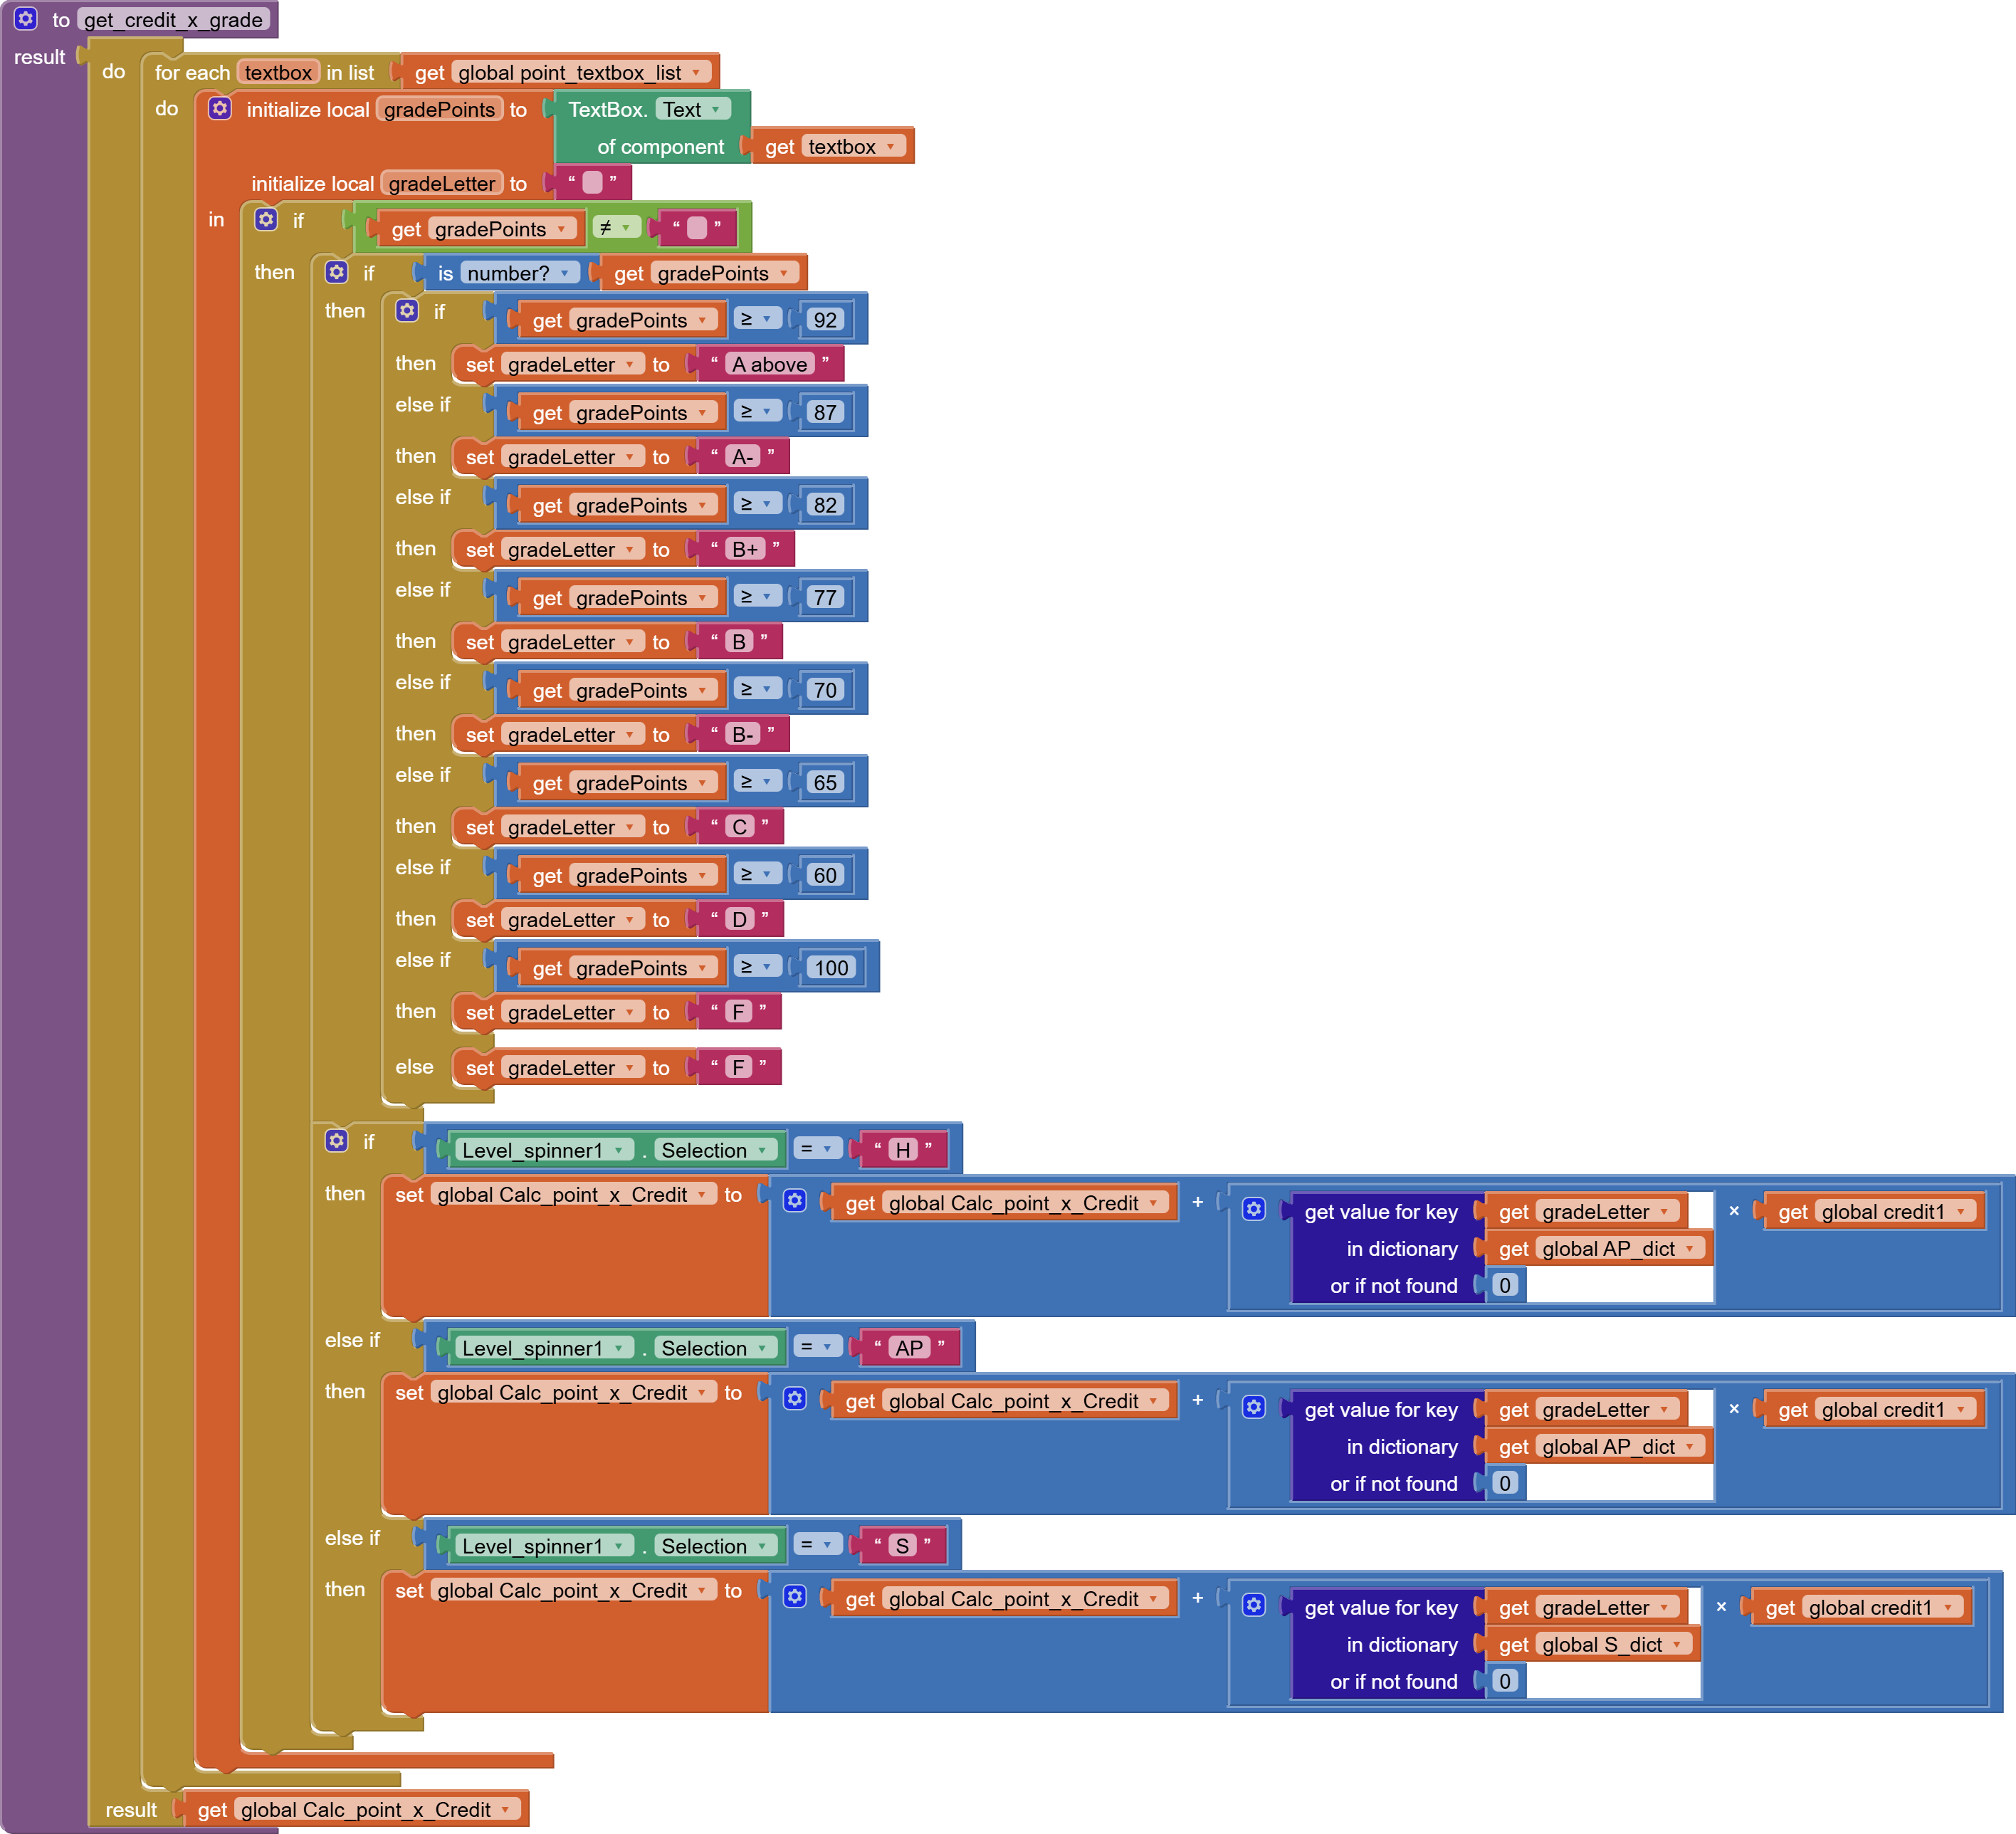Click the get_credit_x_grade procedure mutator gear

[26, 18]
